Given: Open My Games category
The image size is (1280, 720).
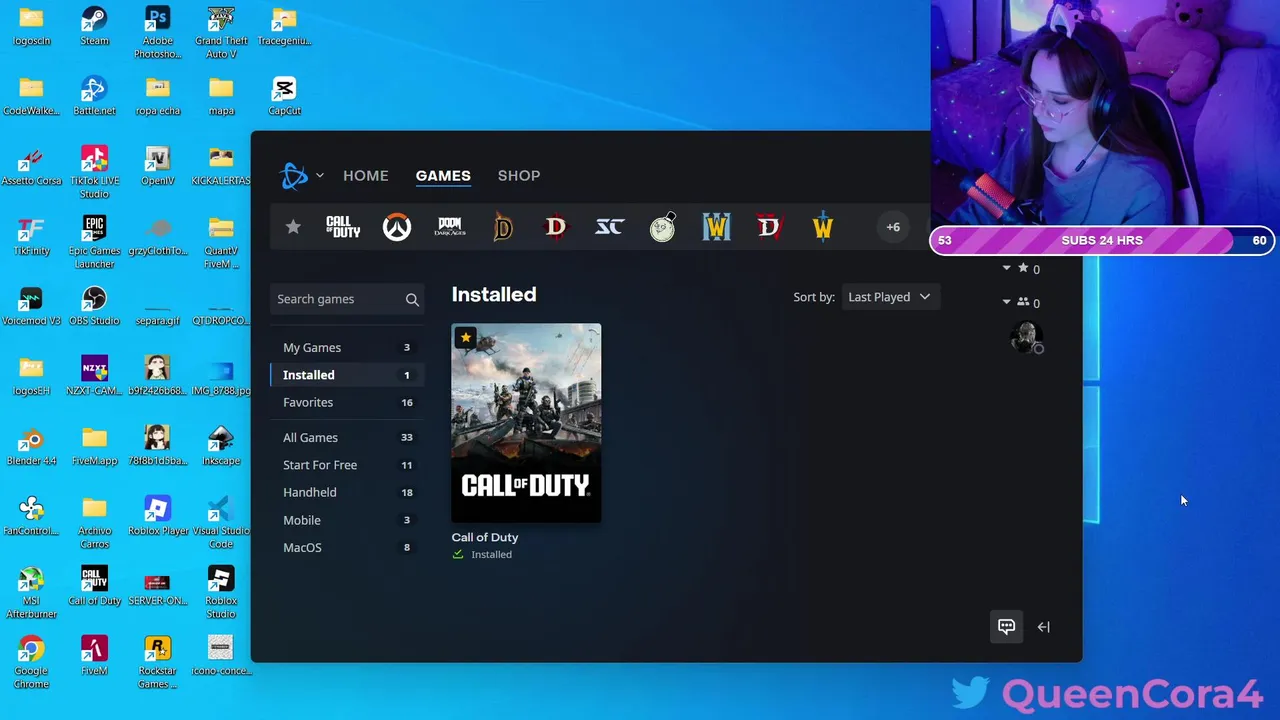Looking at the screenshot, I should [347, 347].
